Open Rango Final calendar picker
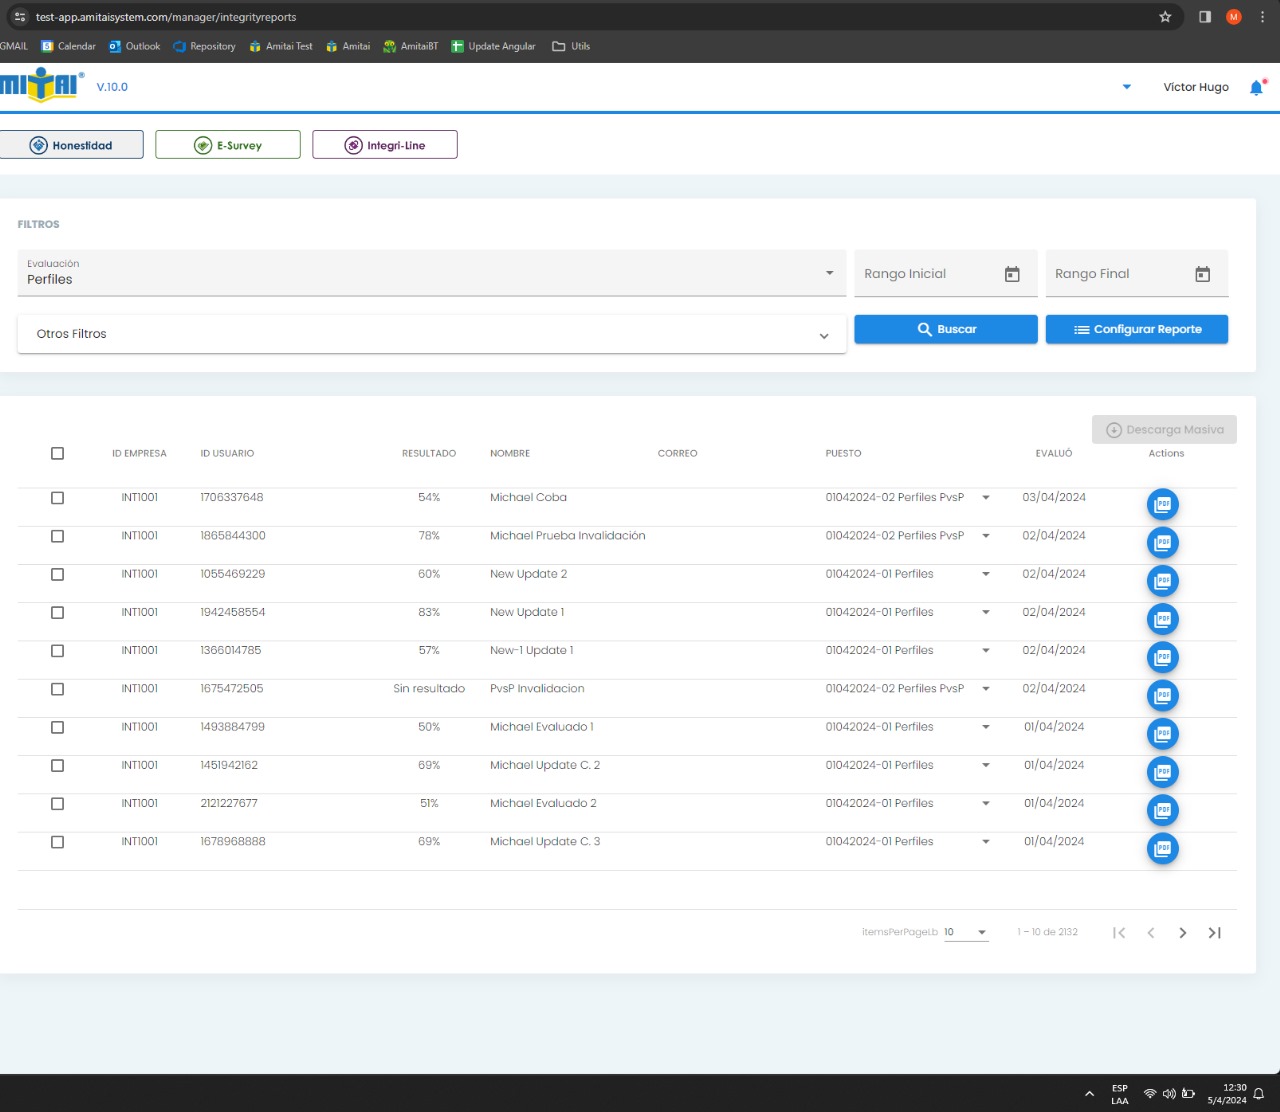 point(1202,274)
